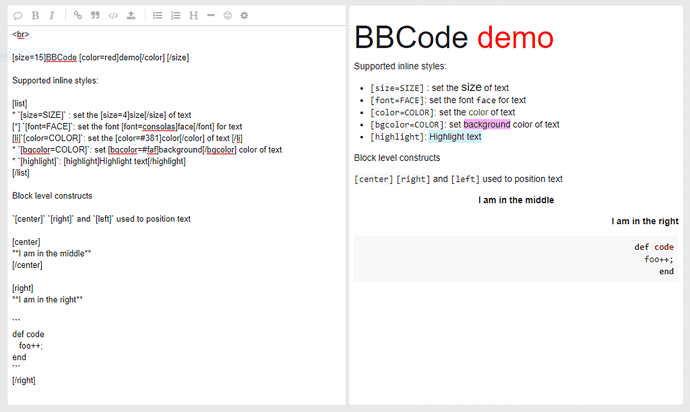Click the [color=COLOR] source line in editor
This screenshot has height=412, width=690.
click(127, 138)
